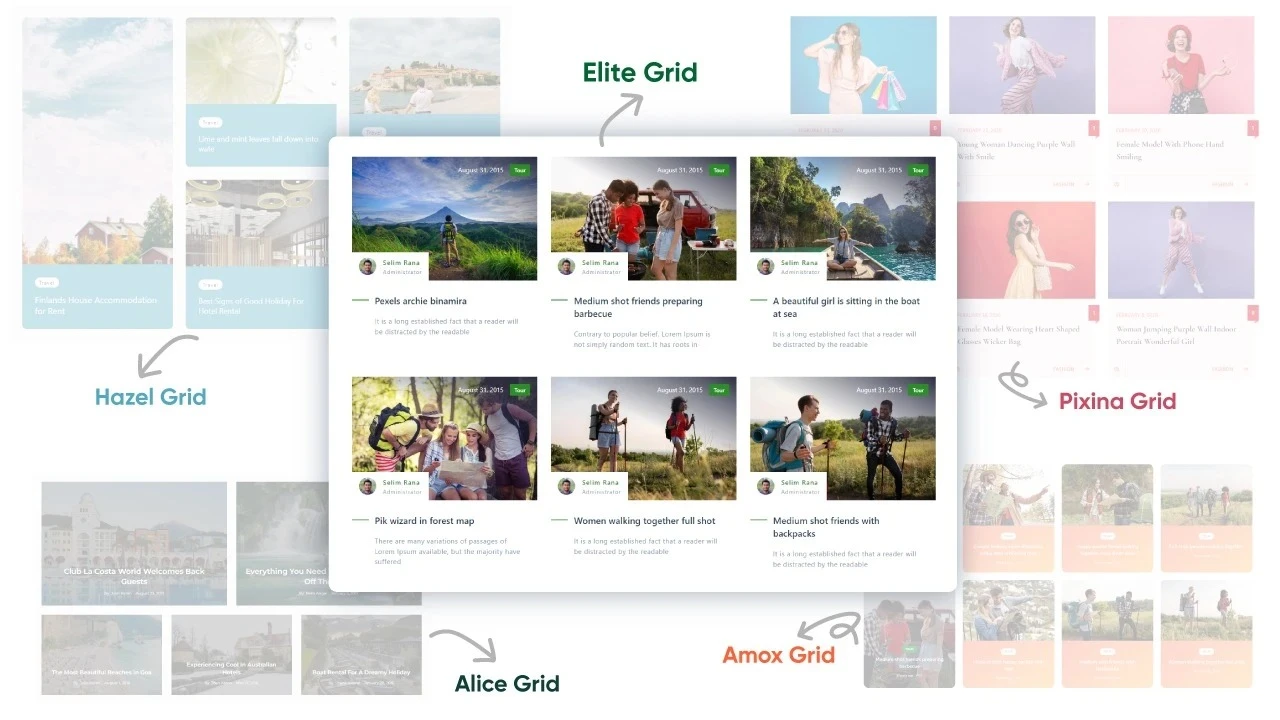The image size is (1280, 720).
Task: Click the author avatar on the backpacks post
Action: [765, 486]
